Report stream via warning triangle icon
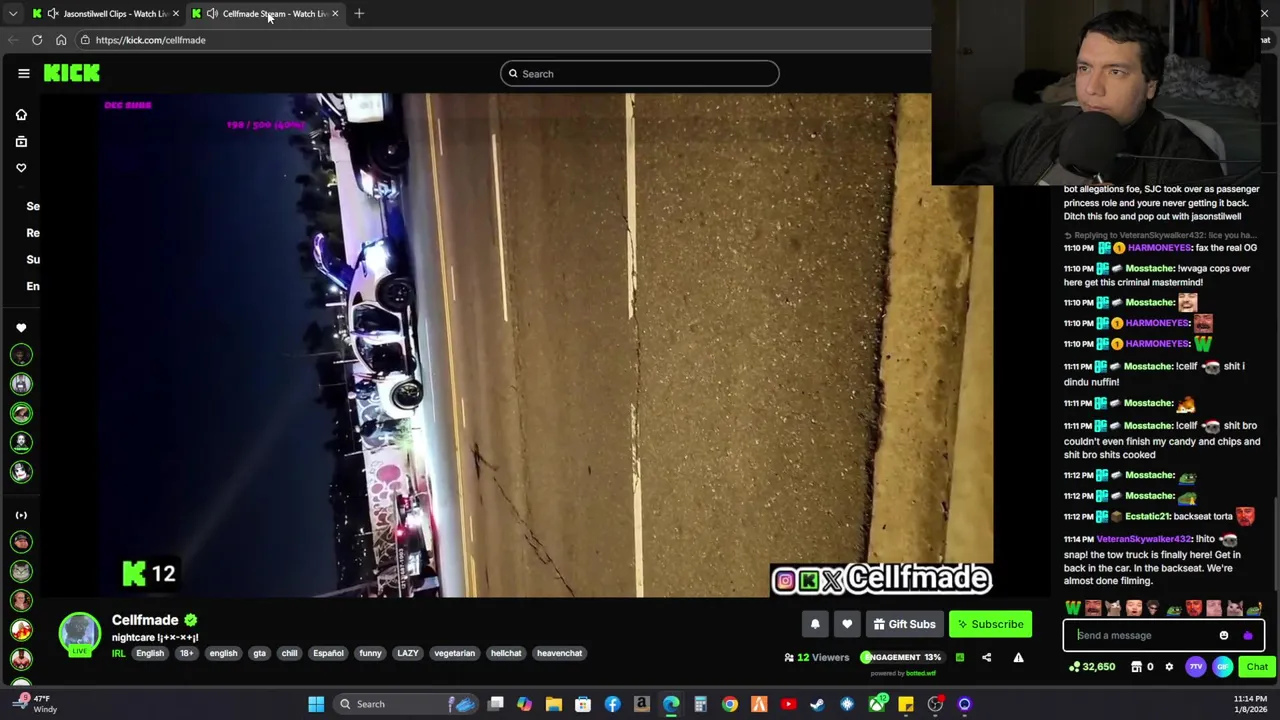The width and height of the screenshot is (1280, 720). (1018, 657)
